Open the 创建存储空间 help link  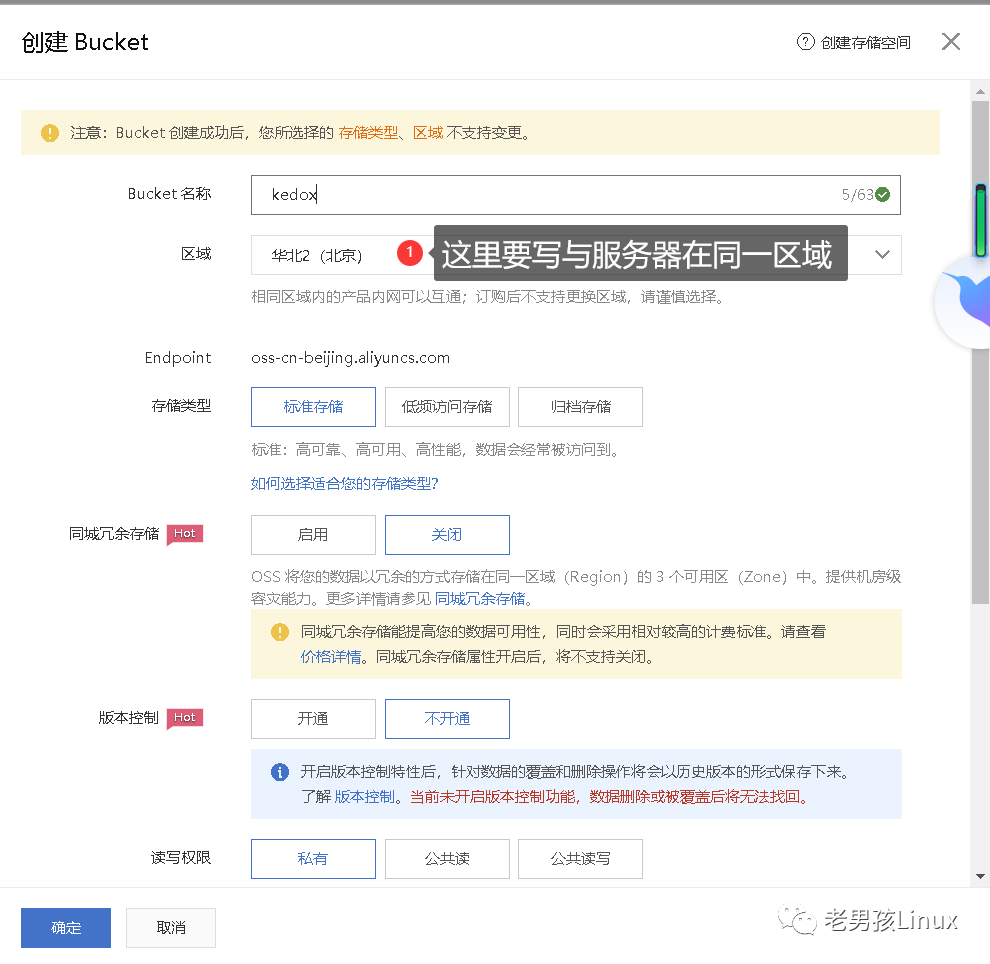coord(865,42)
